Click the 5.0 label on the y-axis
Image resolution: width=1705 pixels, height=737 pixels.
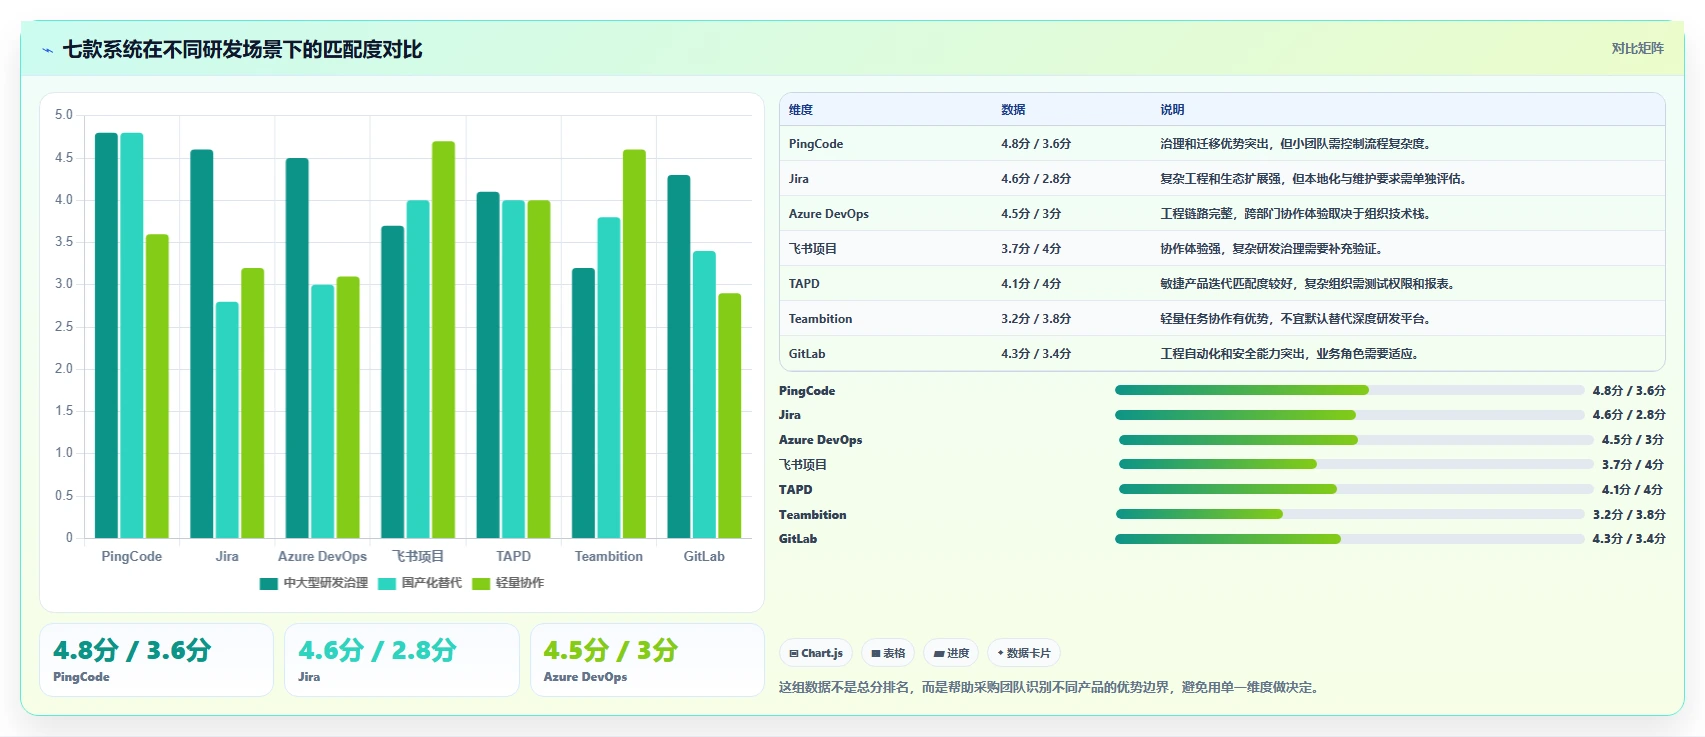click(64, 115)
